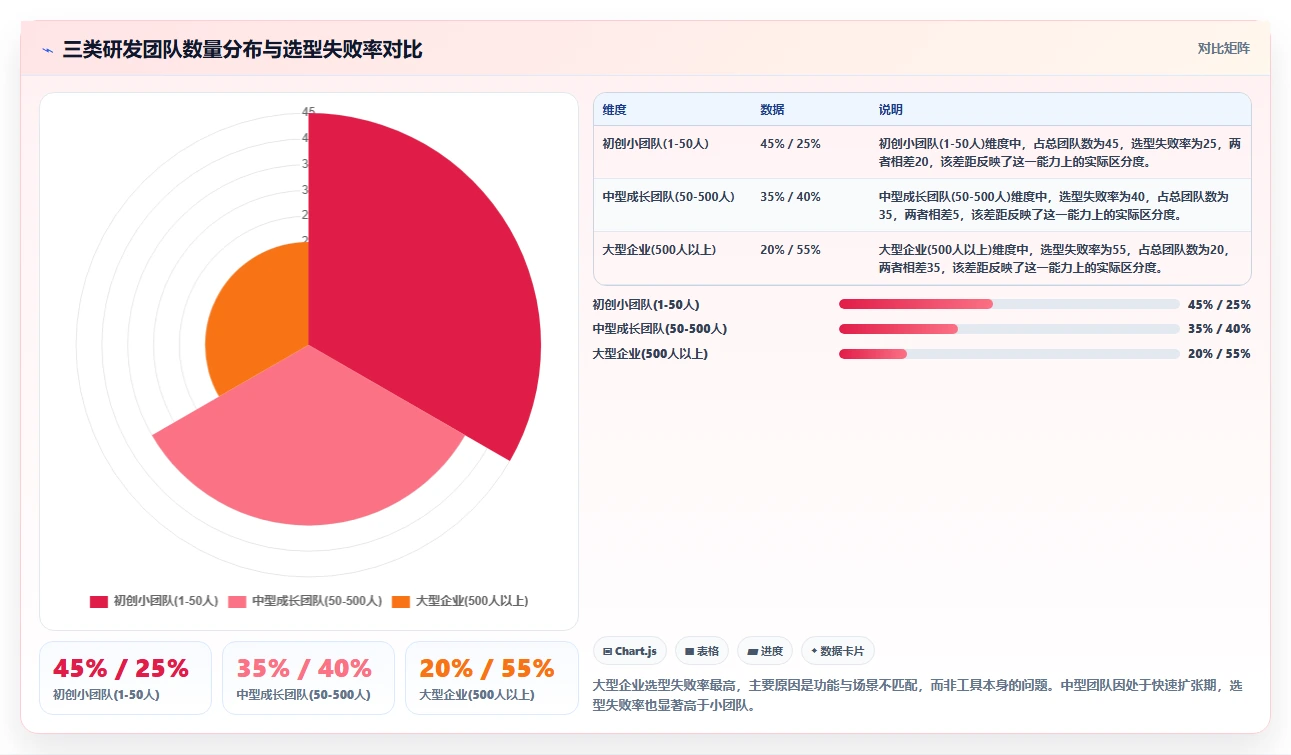This screenshot has width=1291, height=755.
Task: Select the Chart.js tag chip
Action: [630, 651]
